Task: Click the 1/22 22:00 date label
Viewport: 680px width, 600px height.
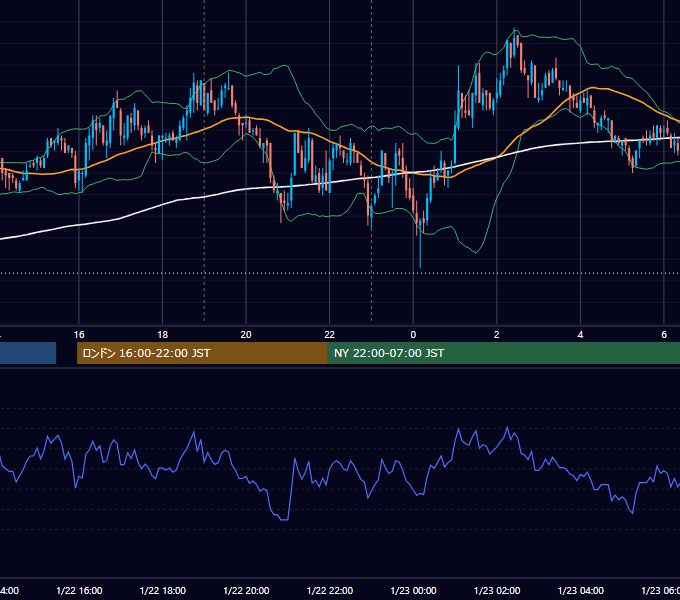Action: pos(330,591)
